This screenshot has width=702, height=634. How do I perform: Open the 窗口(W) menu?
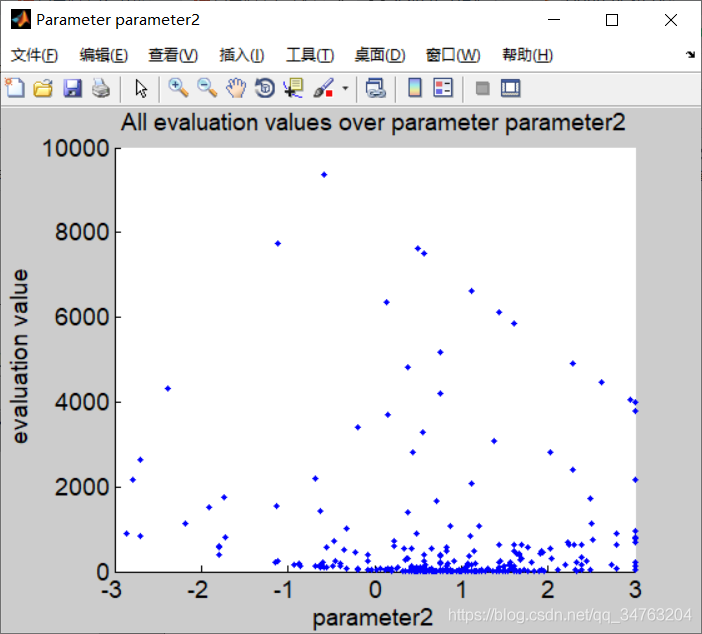pos(453,55)
